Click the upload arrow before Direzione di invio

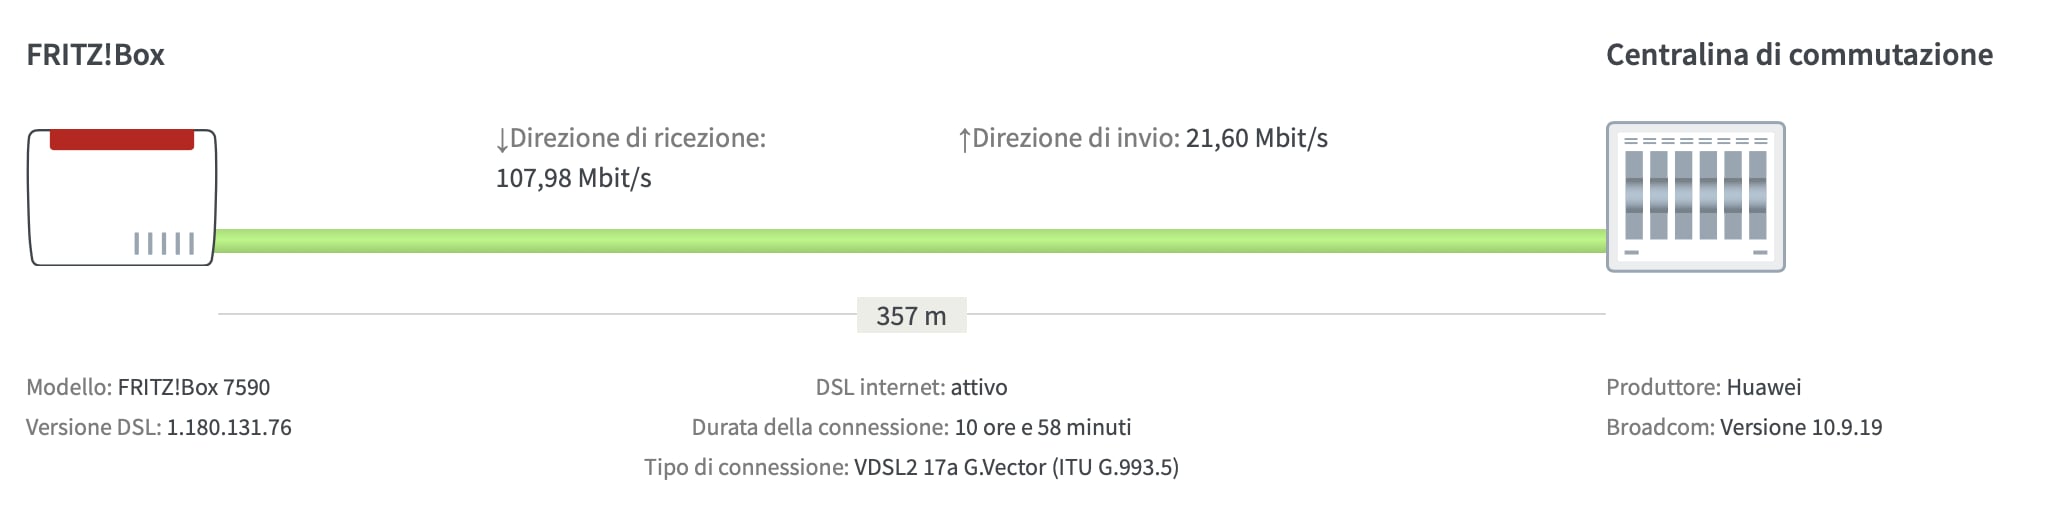click(964, 140)
